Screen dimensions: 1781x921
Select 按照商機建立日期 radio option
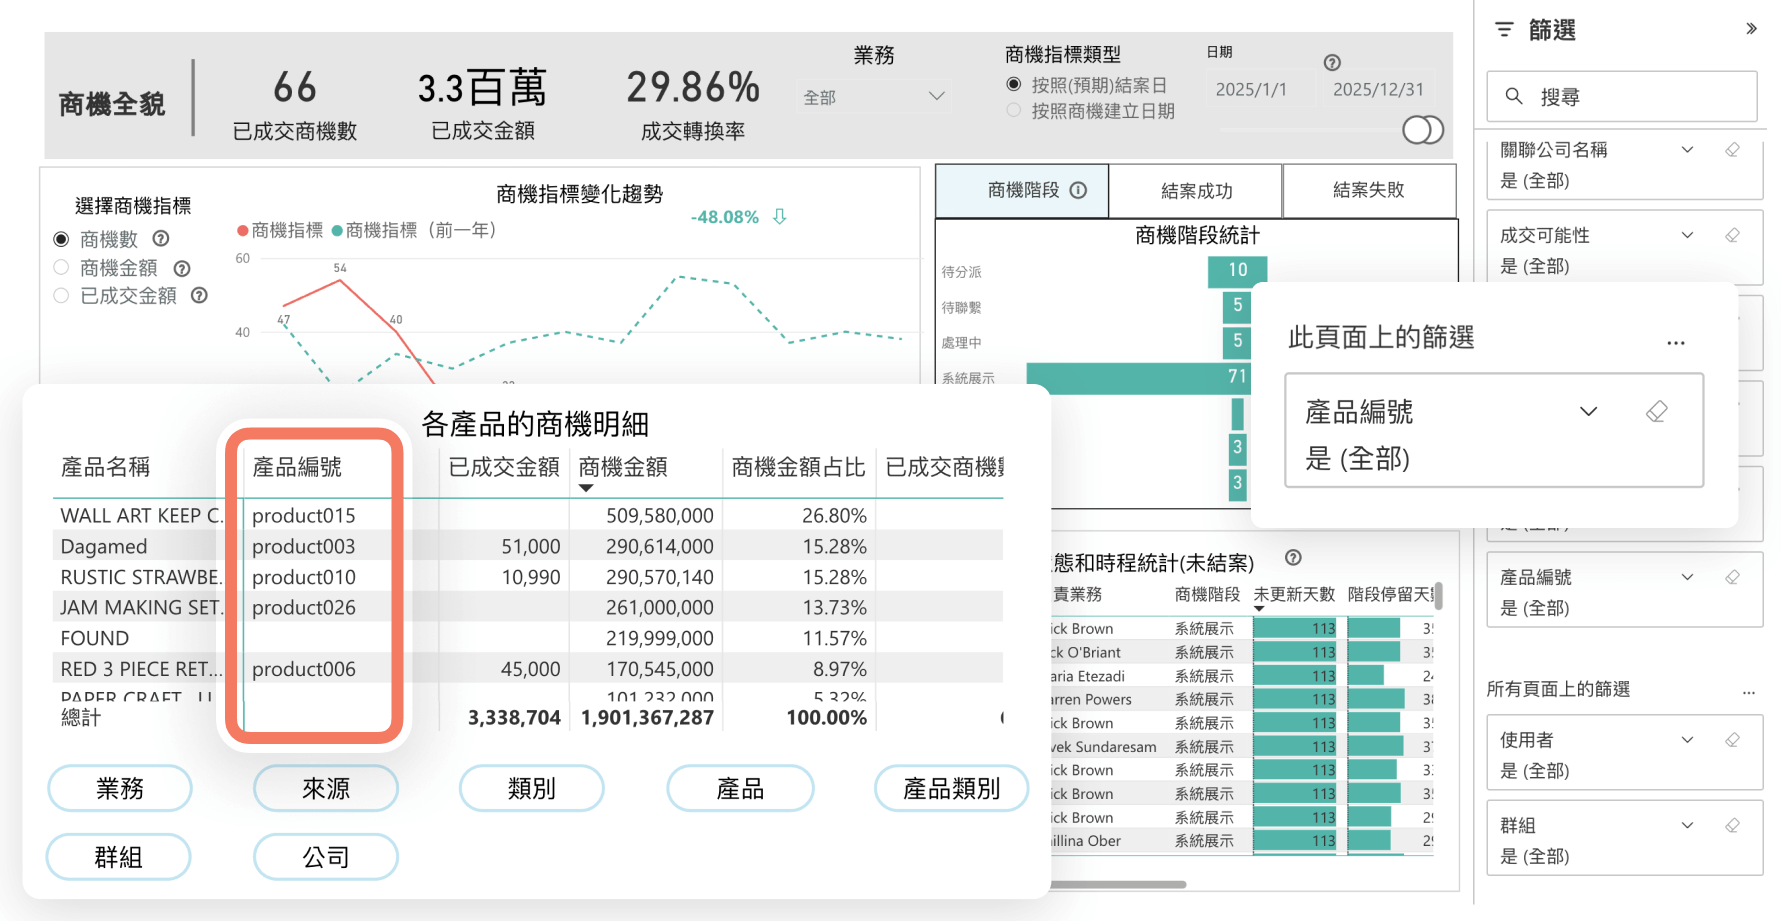[x=1014, y=111]
